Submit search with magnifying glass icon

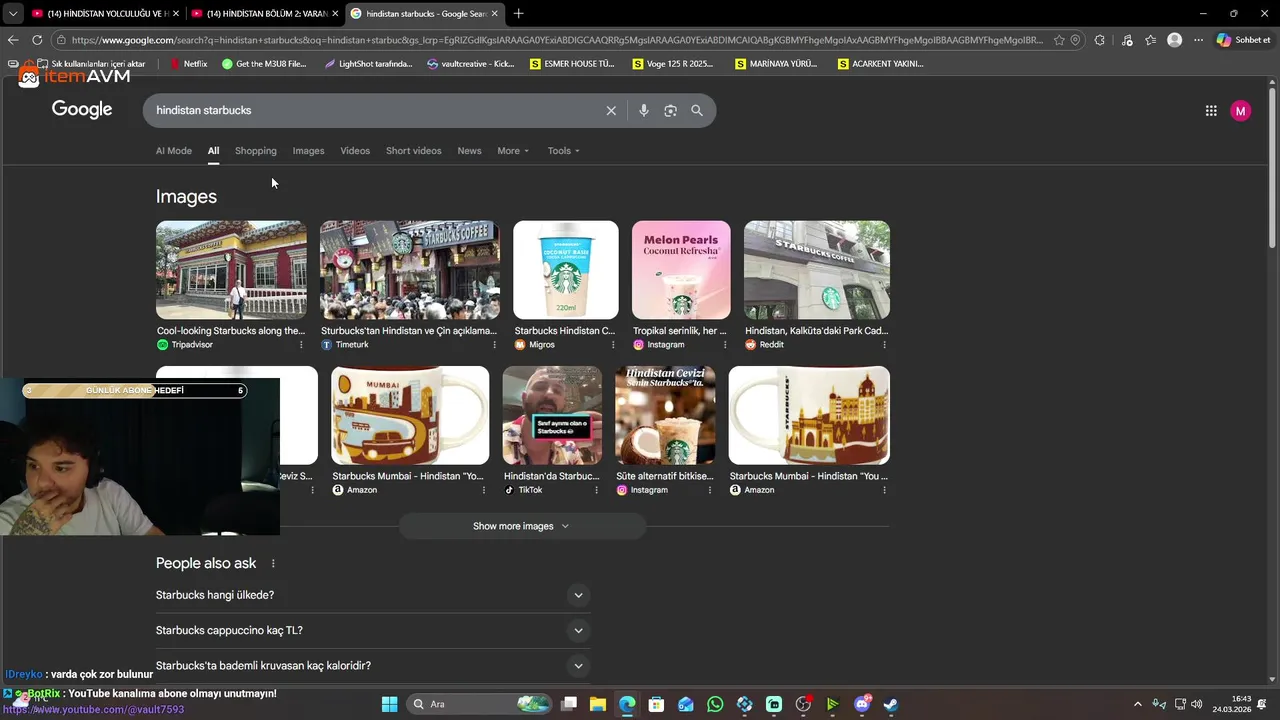point(697,111)
